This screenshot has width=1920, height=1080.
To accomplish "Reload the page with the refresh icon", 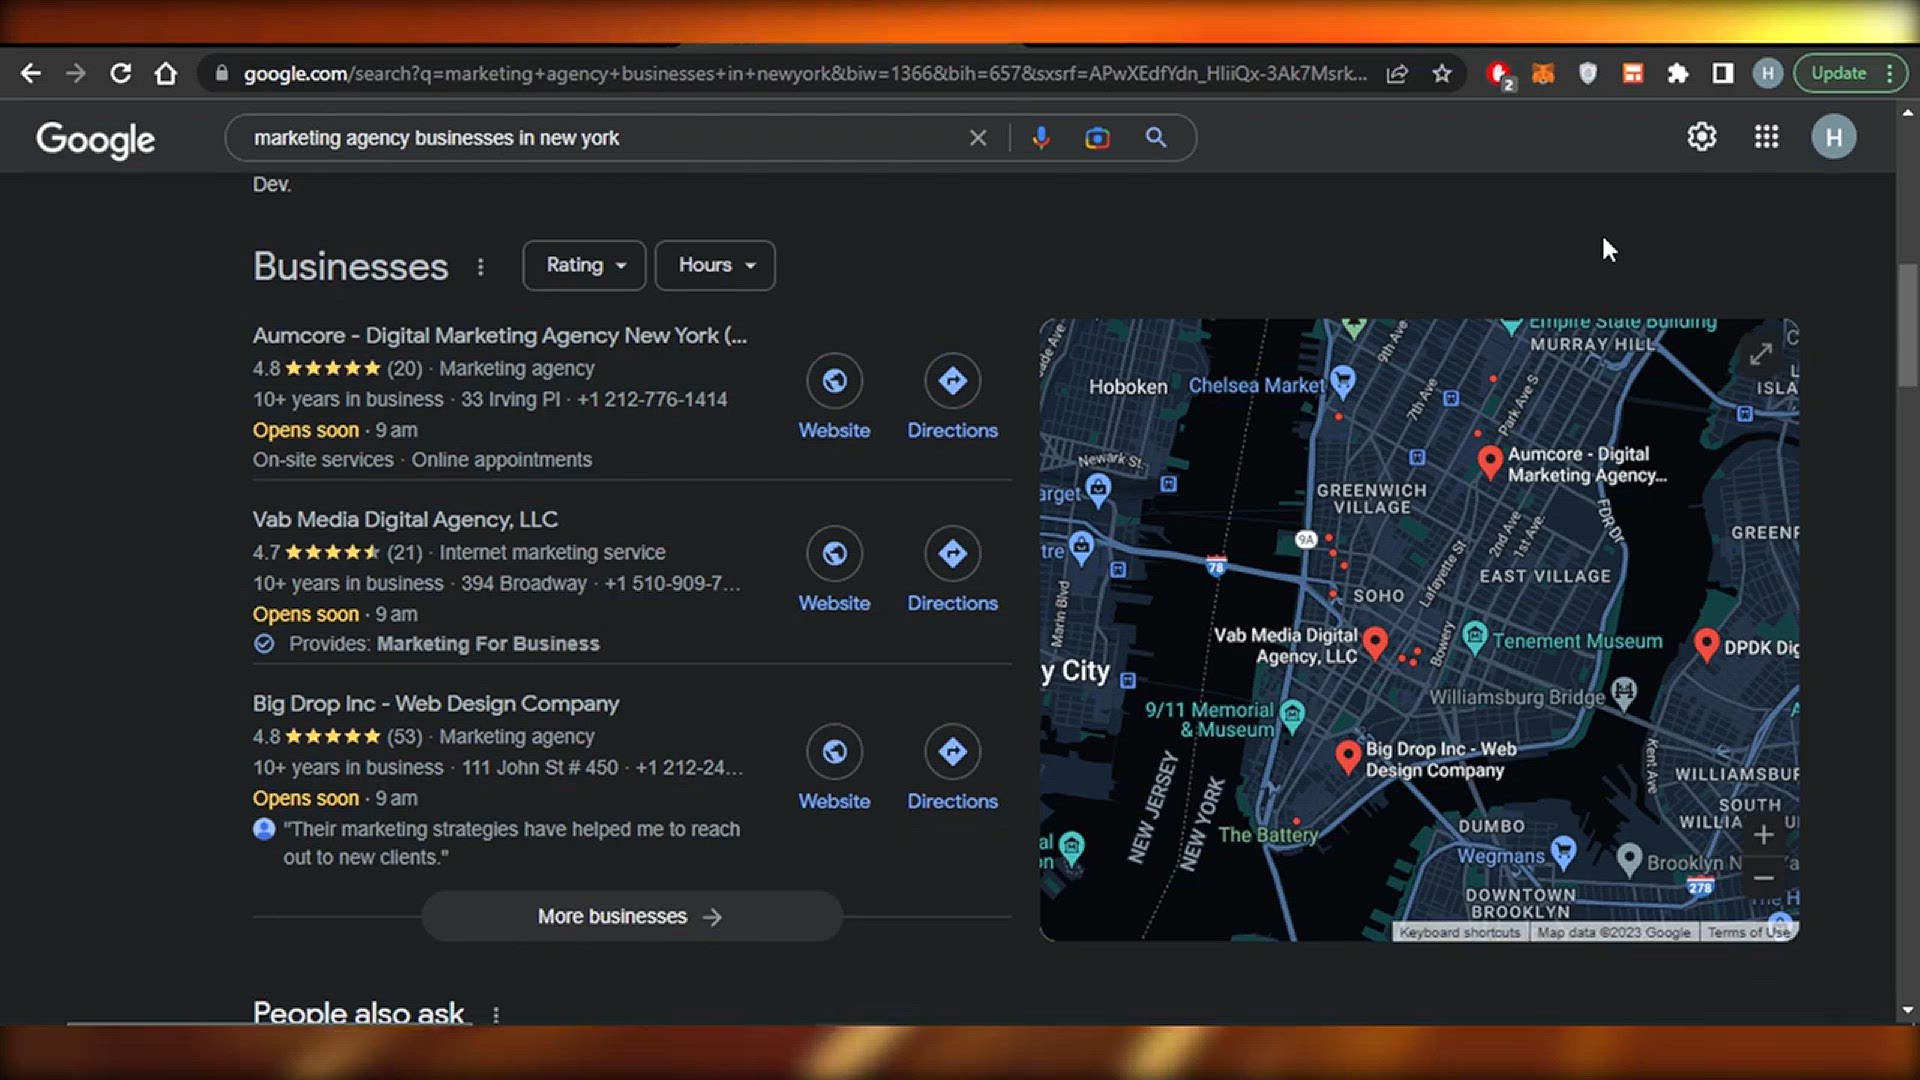I will coord(121,73).
